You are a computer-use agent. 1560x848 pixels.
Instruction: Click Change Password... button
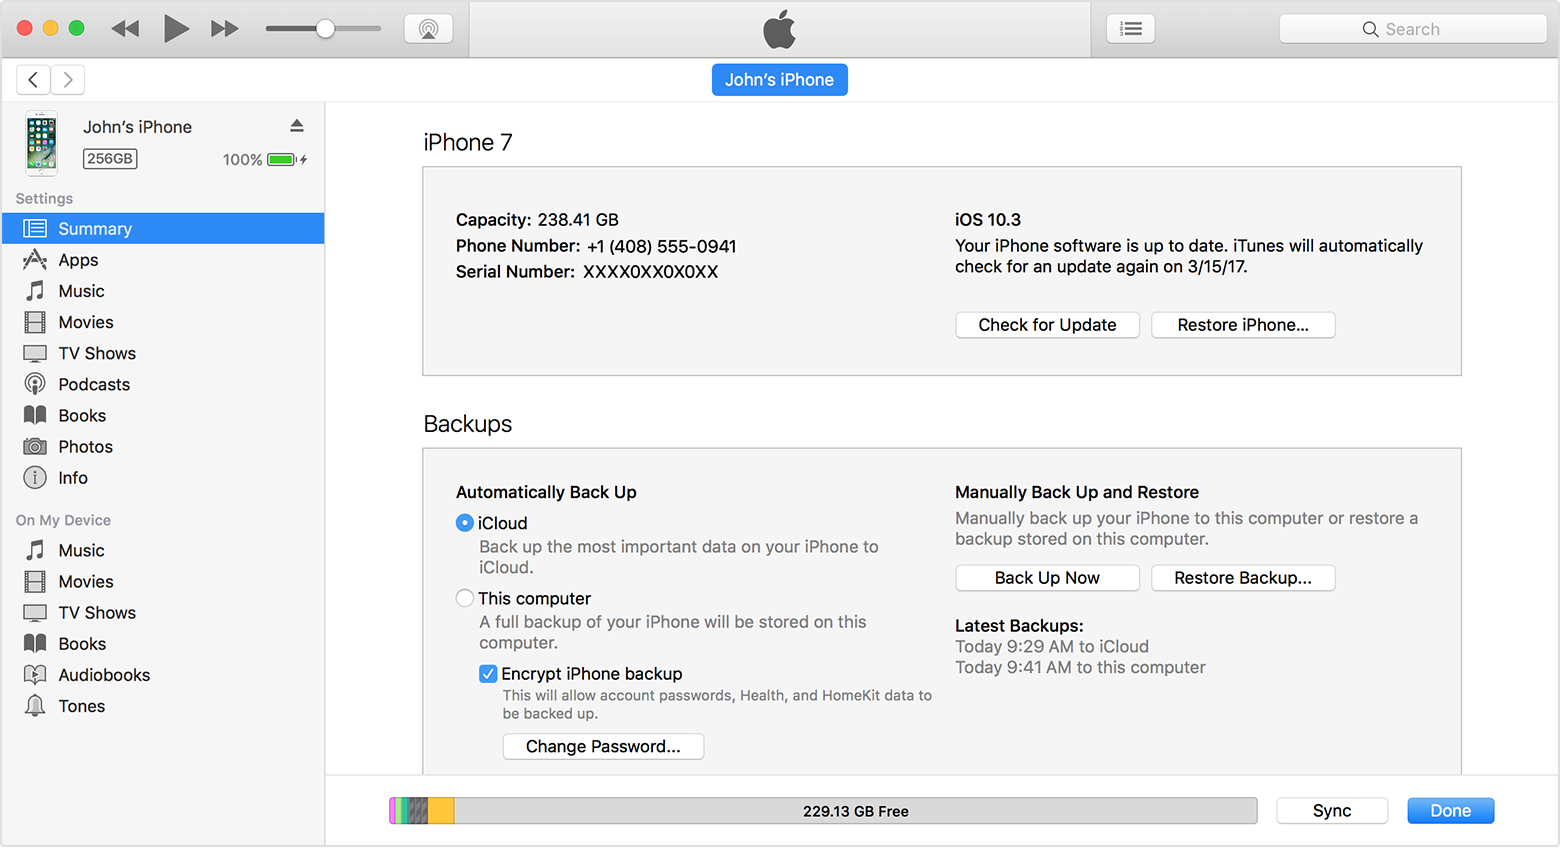point(603,747)
